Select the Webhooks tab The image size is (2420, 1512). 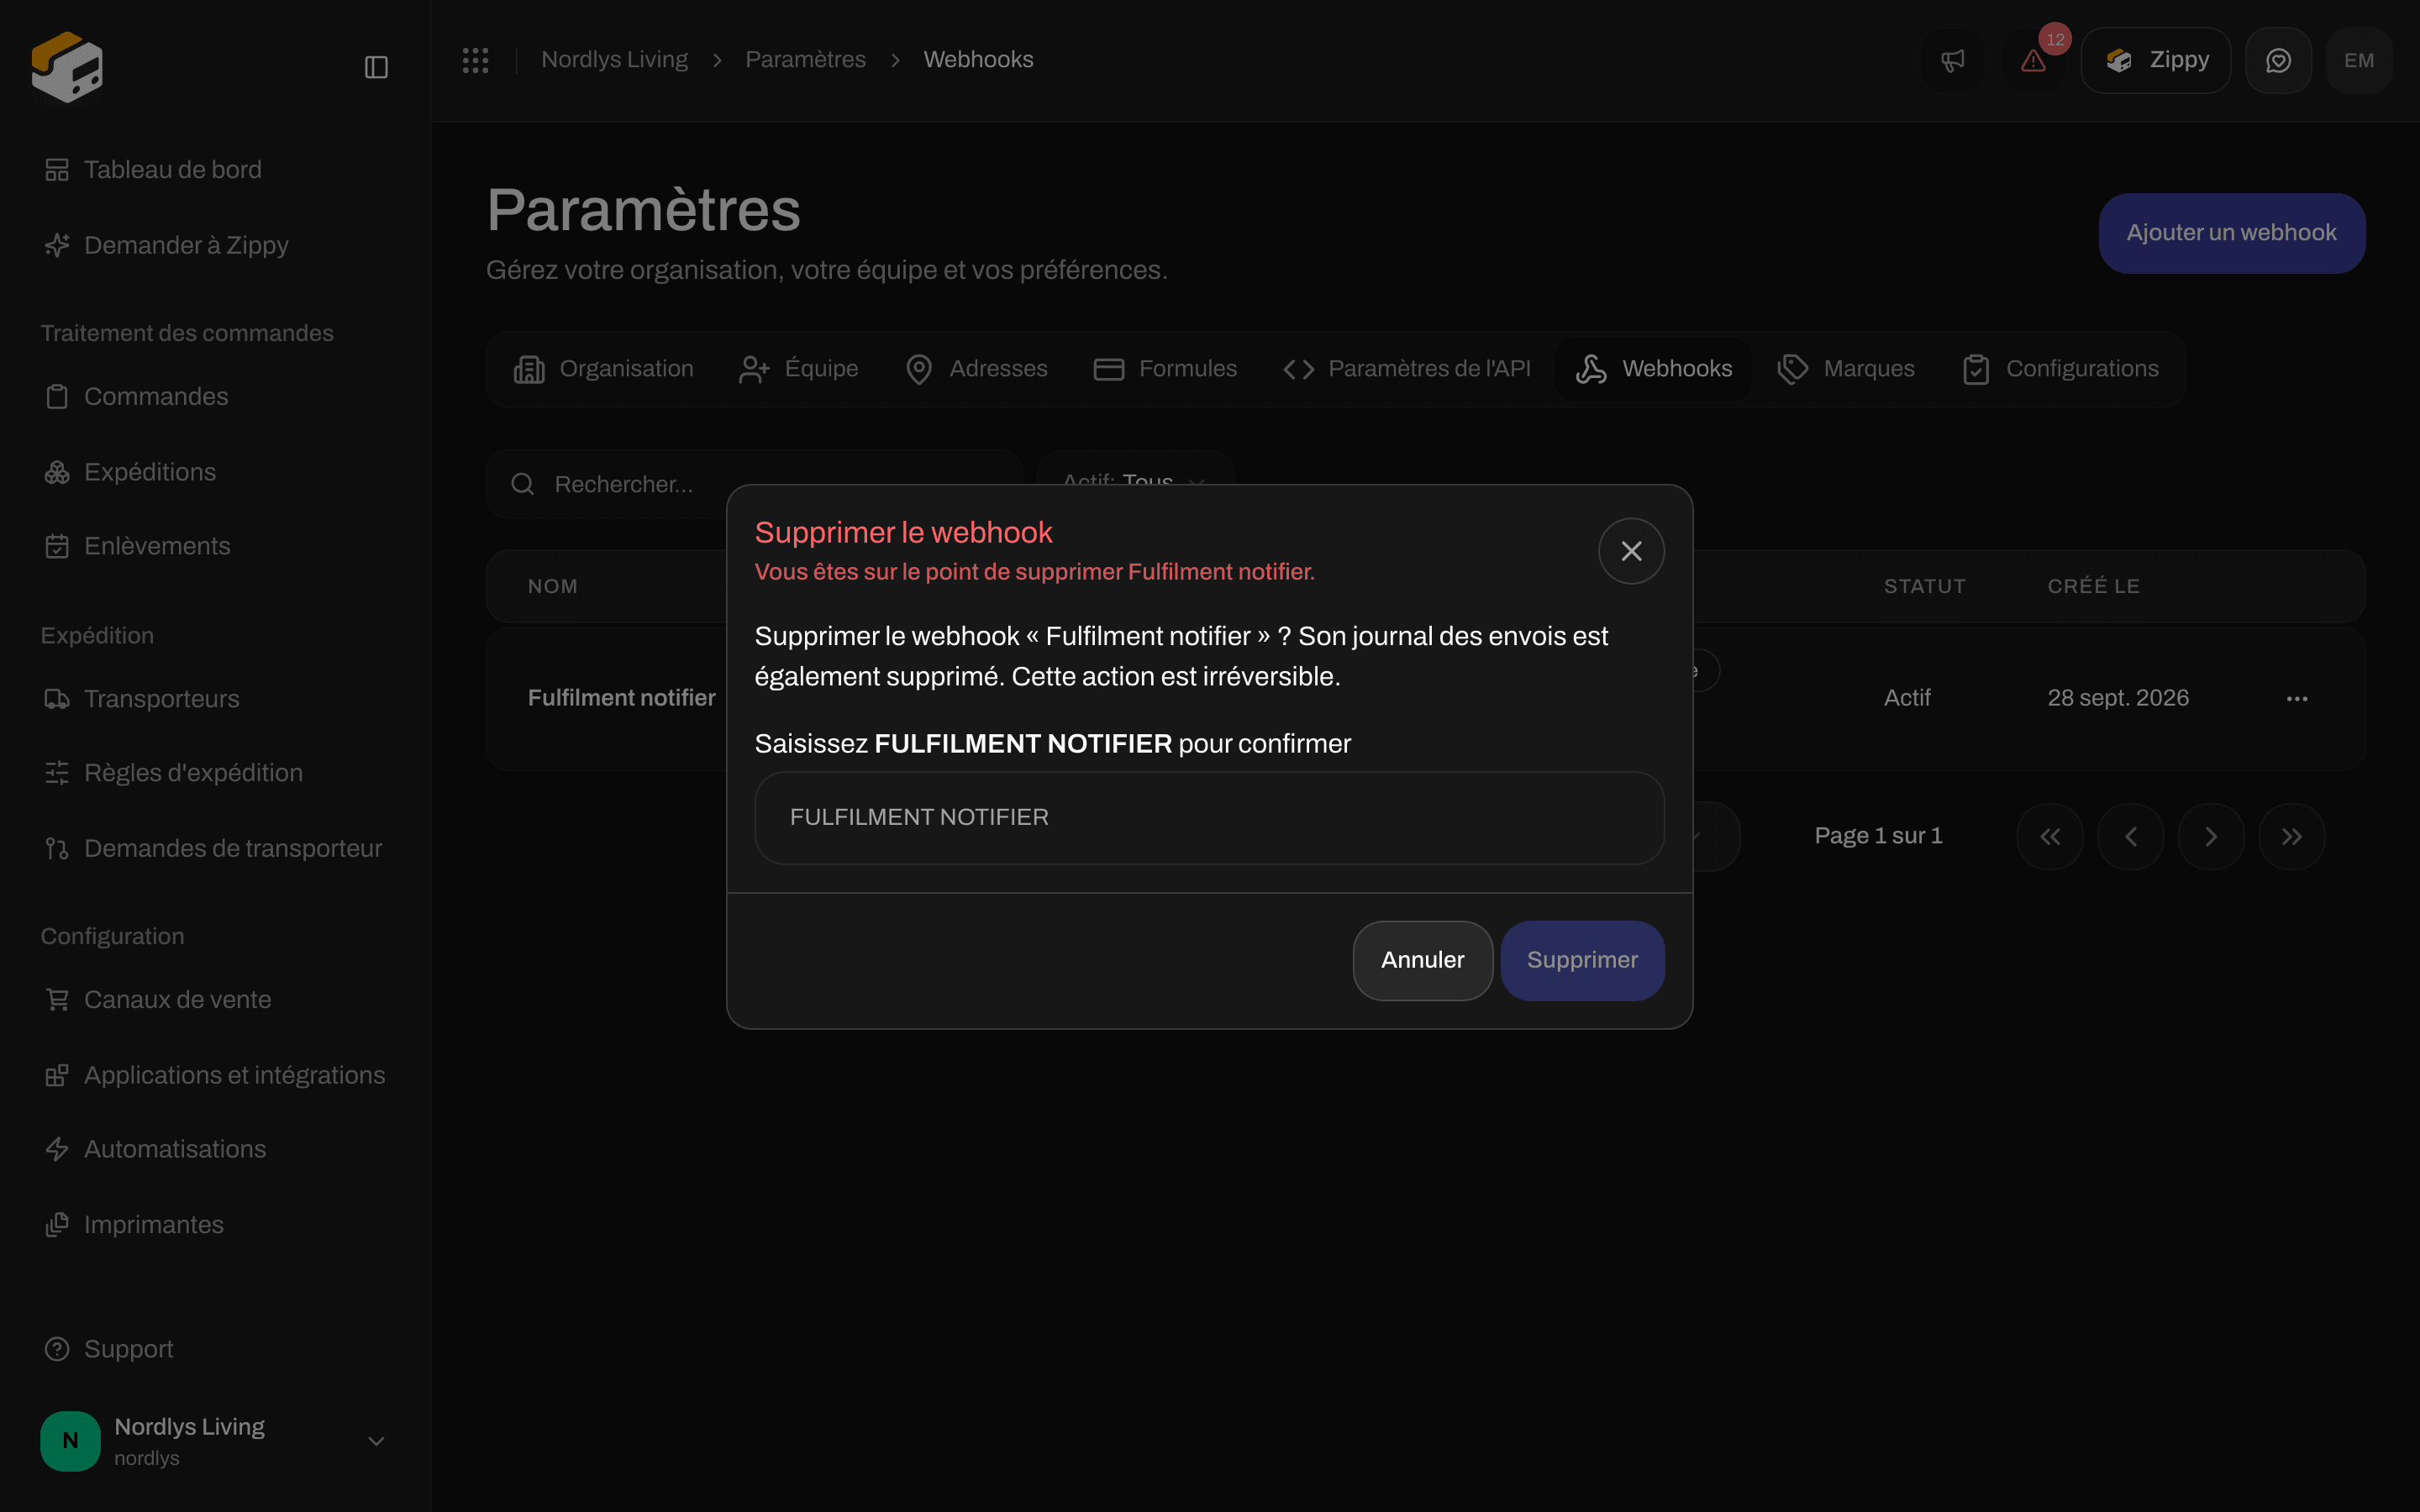pos(1654,369)
